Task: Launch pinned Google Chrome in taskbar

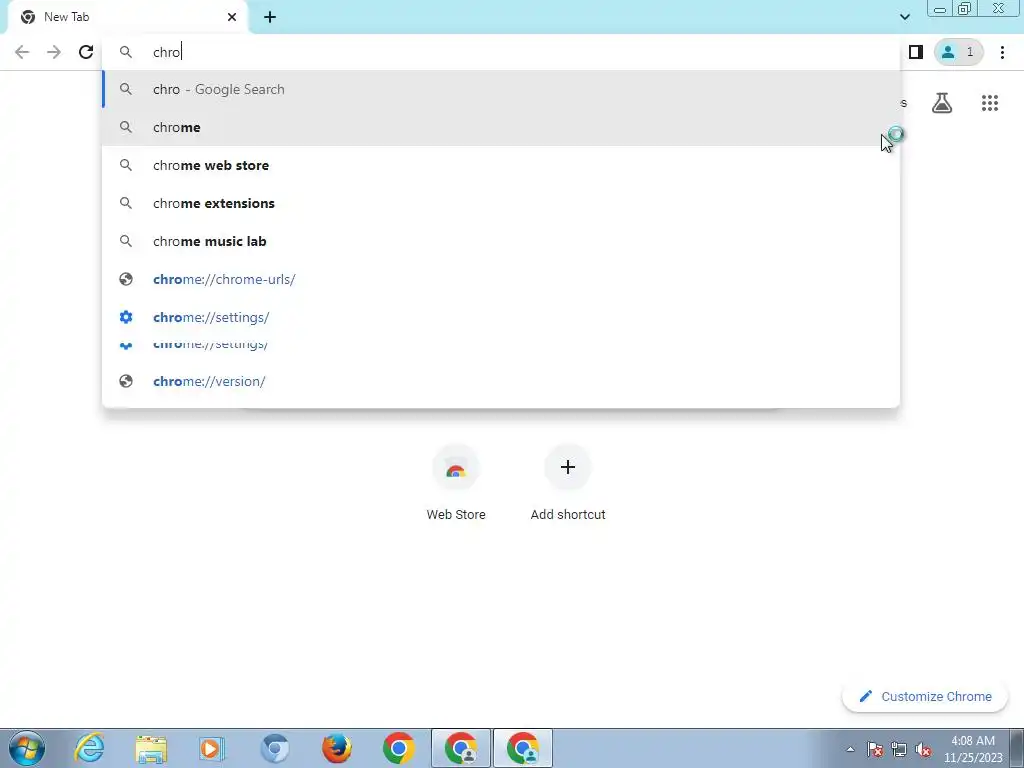Action: point(398,748)
